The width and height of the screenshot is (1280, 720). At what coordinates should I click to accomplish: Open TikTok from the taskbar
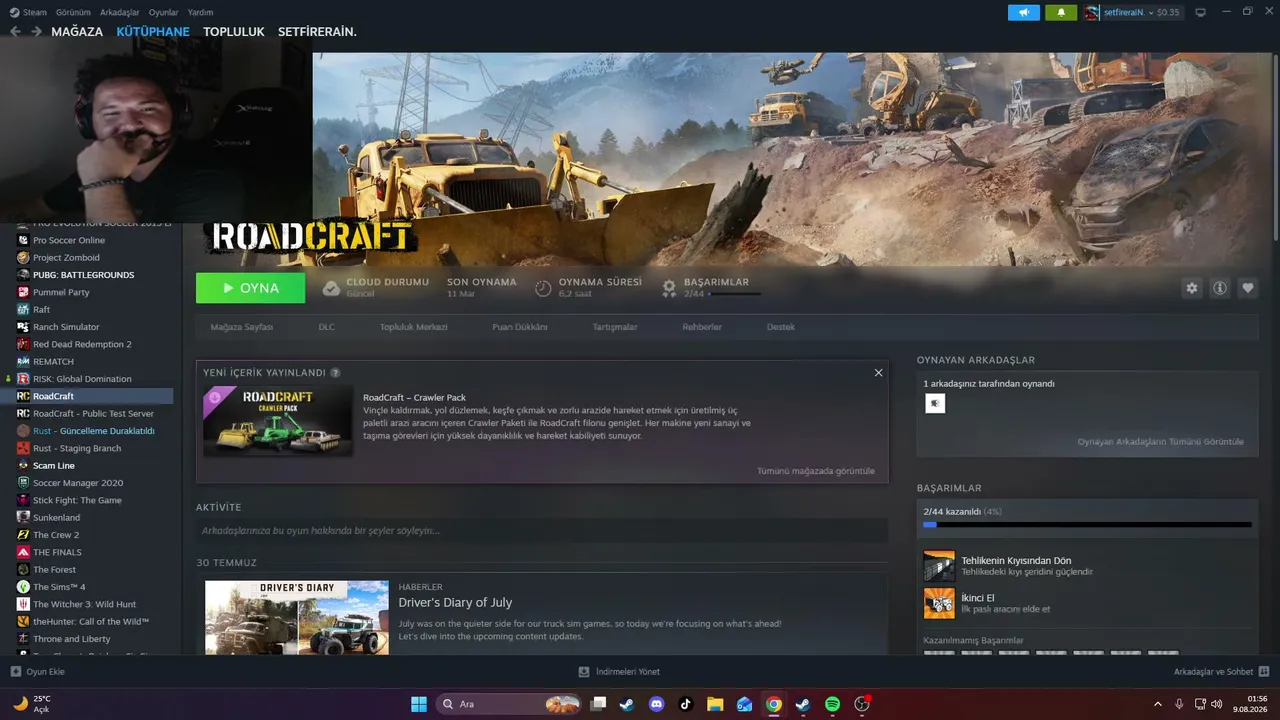point(685,704)
